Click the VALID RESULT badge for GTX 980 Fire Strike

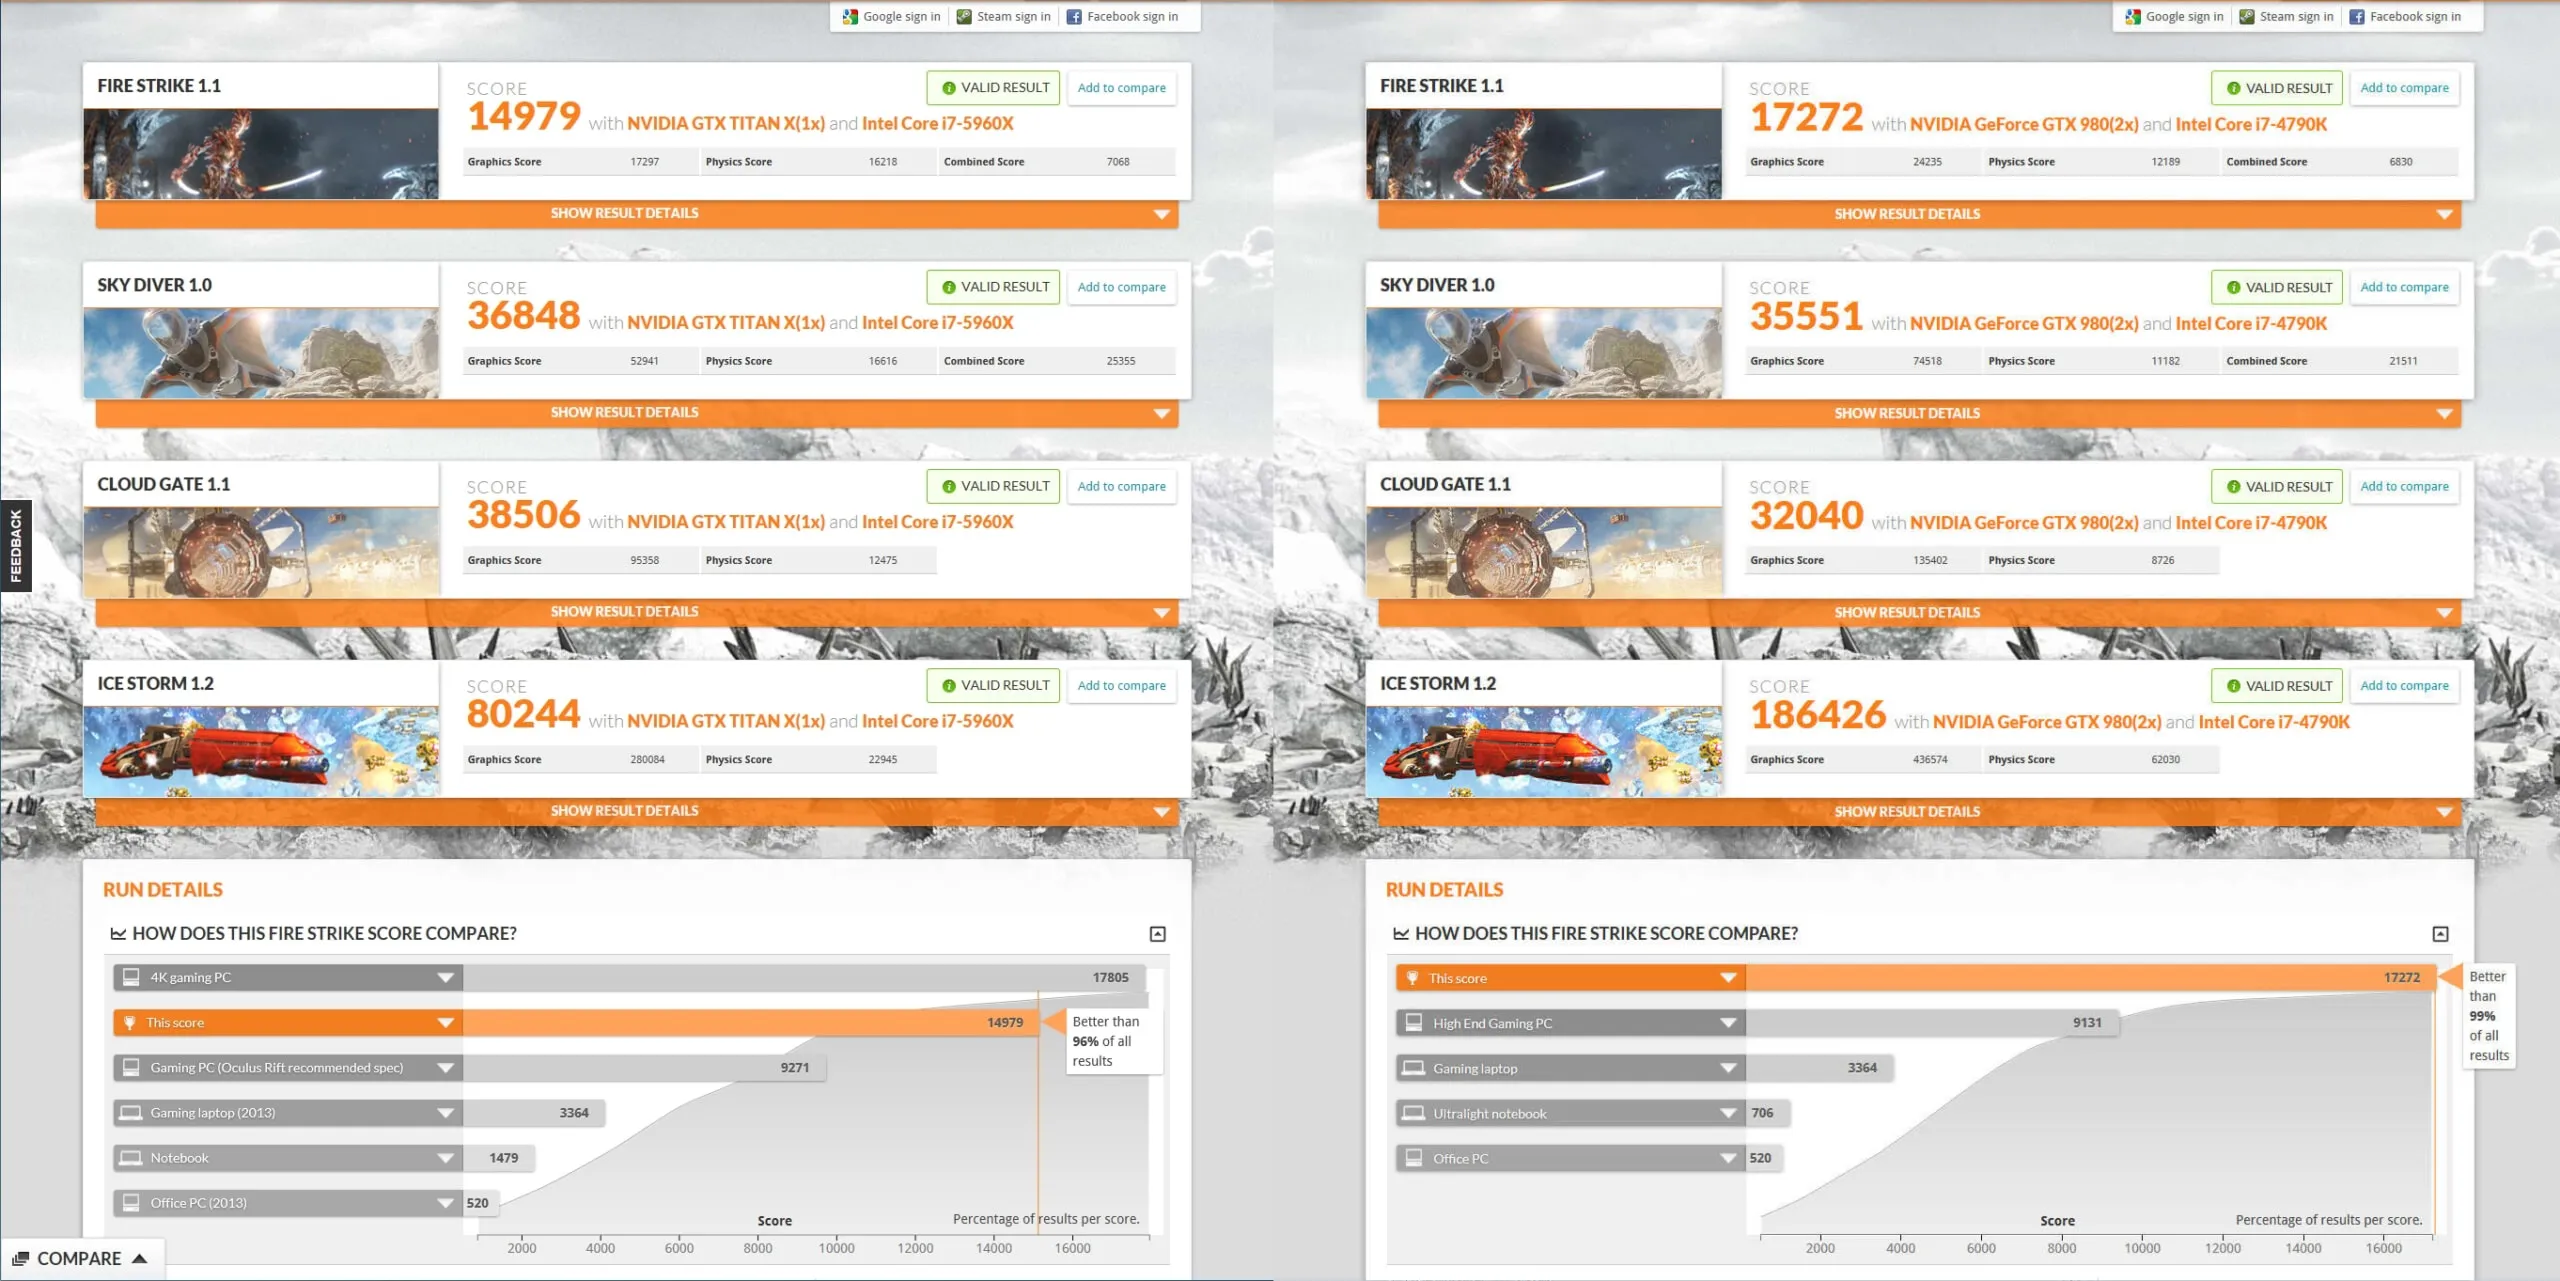coord(2277,88)
